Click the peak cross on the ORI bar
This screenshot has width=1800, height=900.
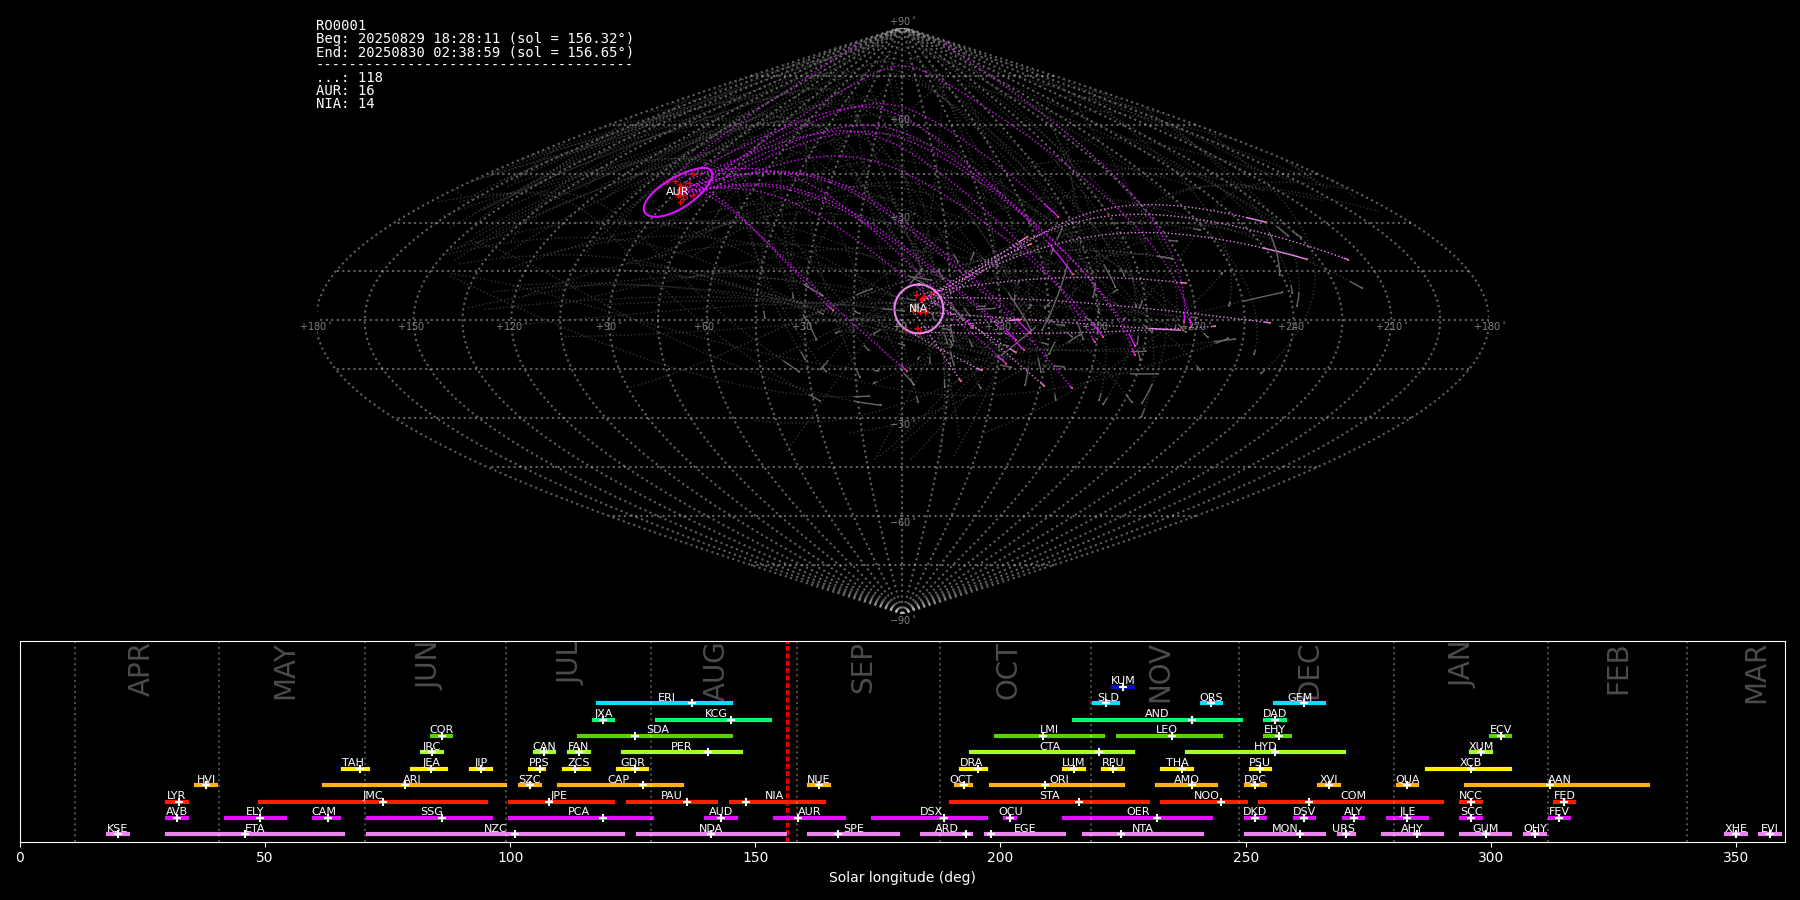click(1045, 785)
